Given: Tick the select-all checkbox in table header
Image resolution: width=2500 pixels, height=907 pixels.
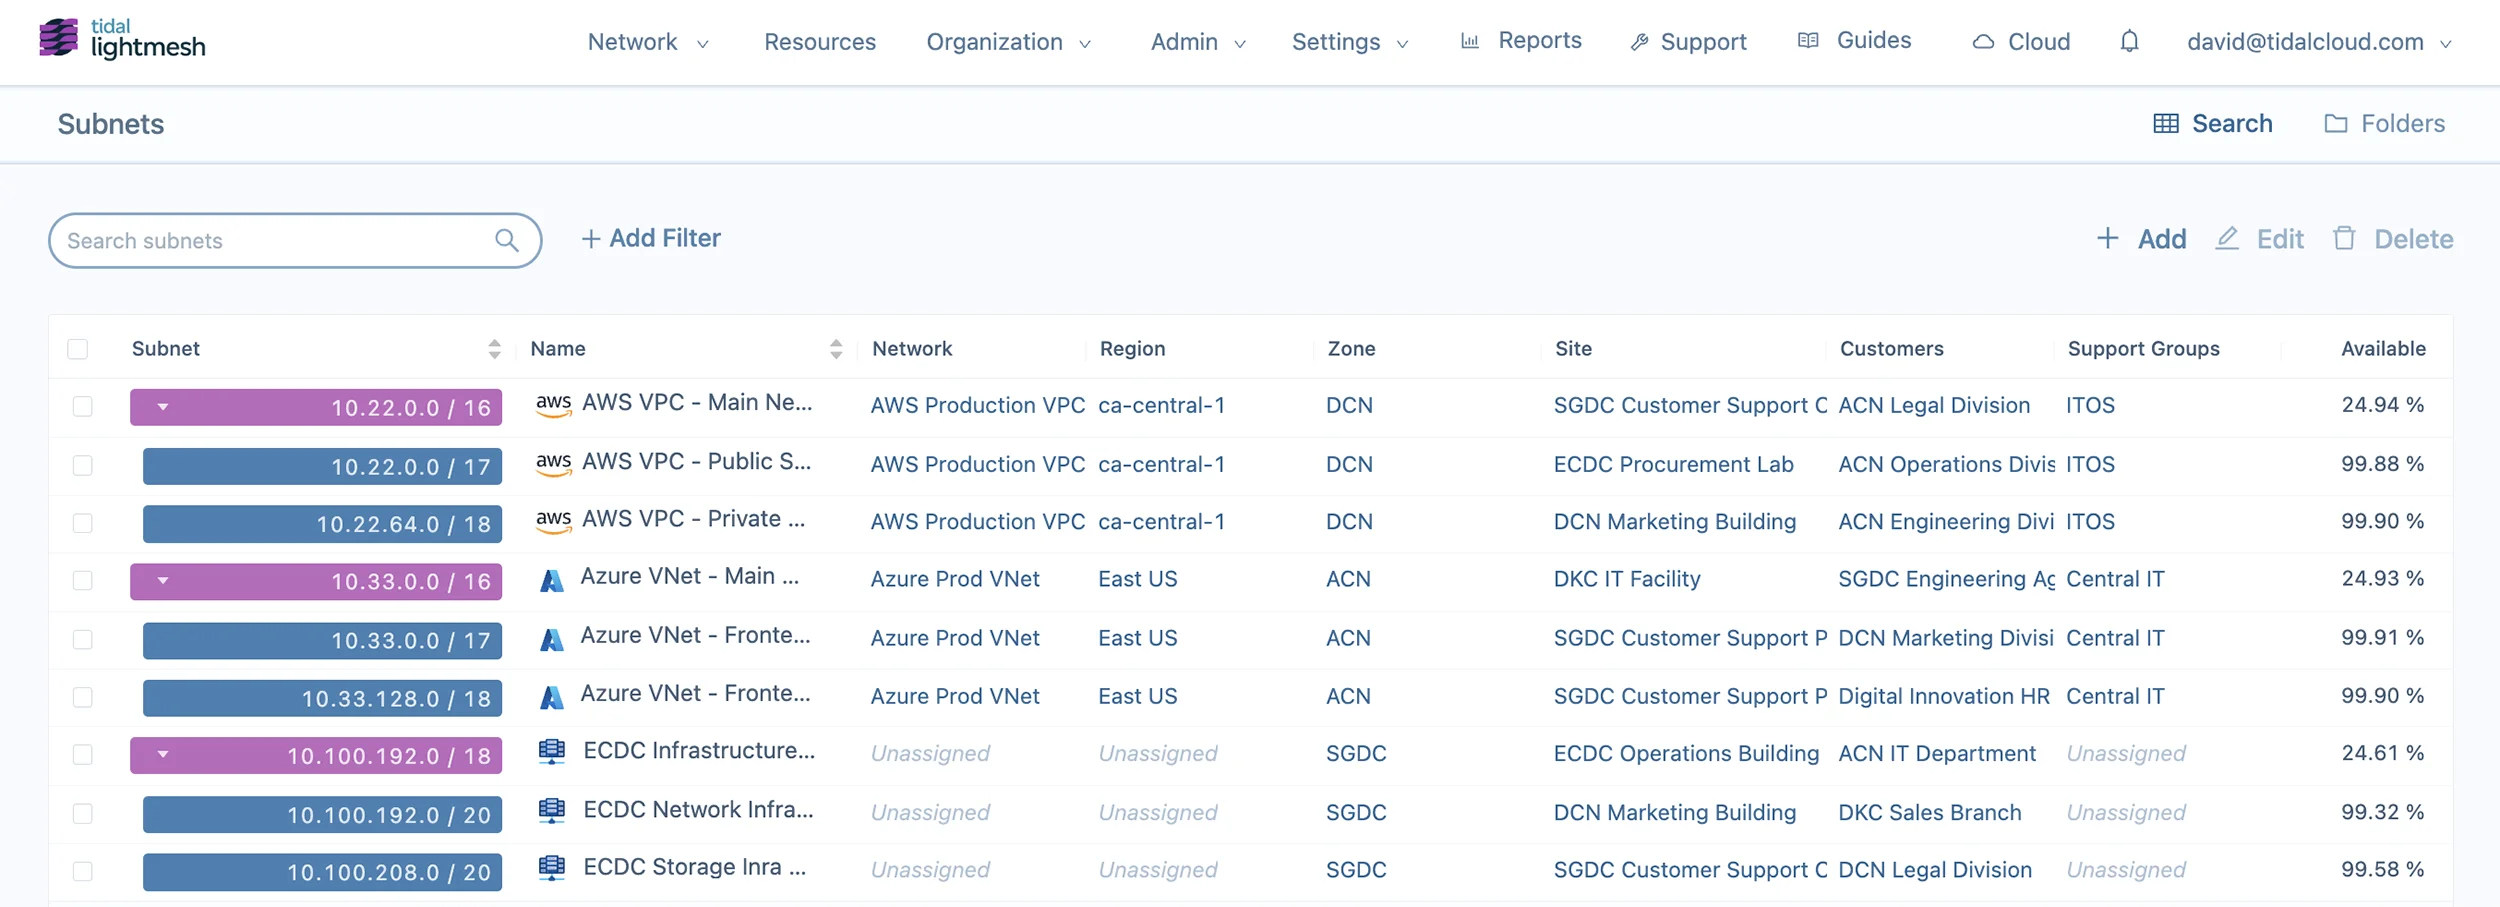Looking at the screenshot, I should [78, 349].
